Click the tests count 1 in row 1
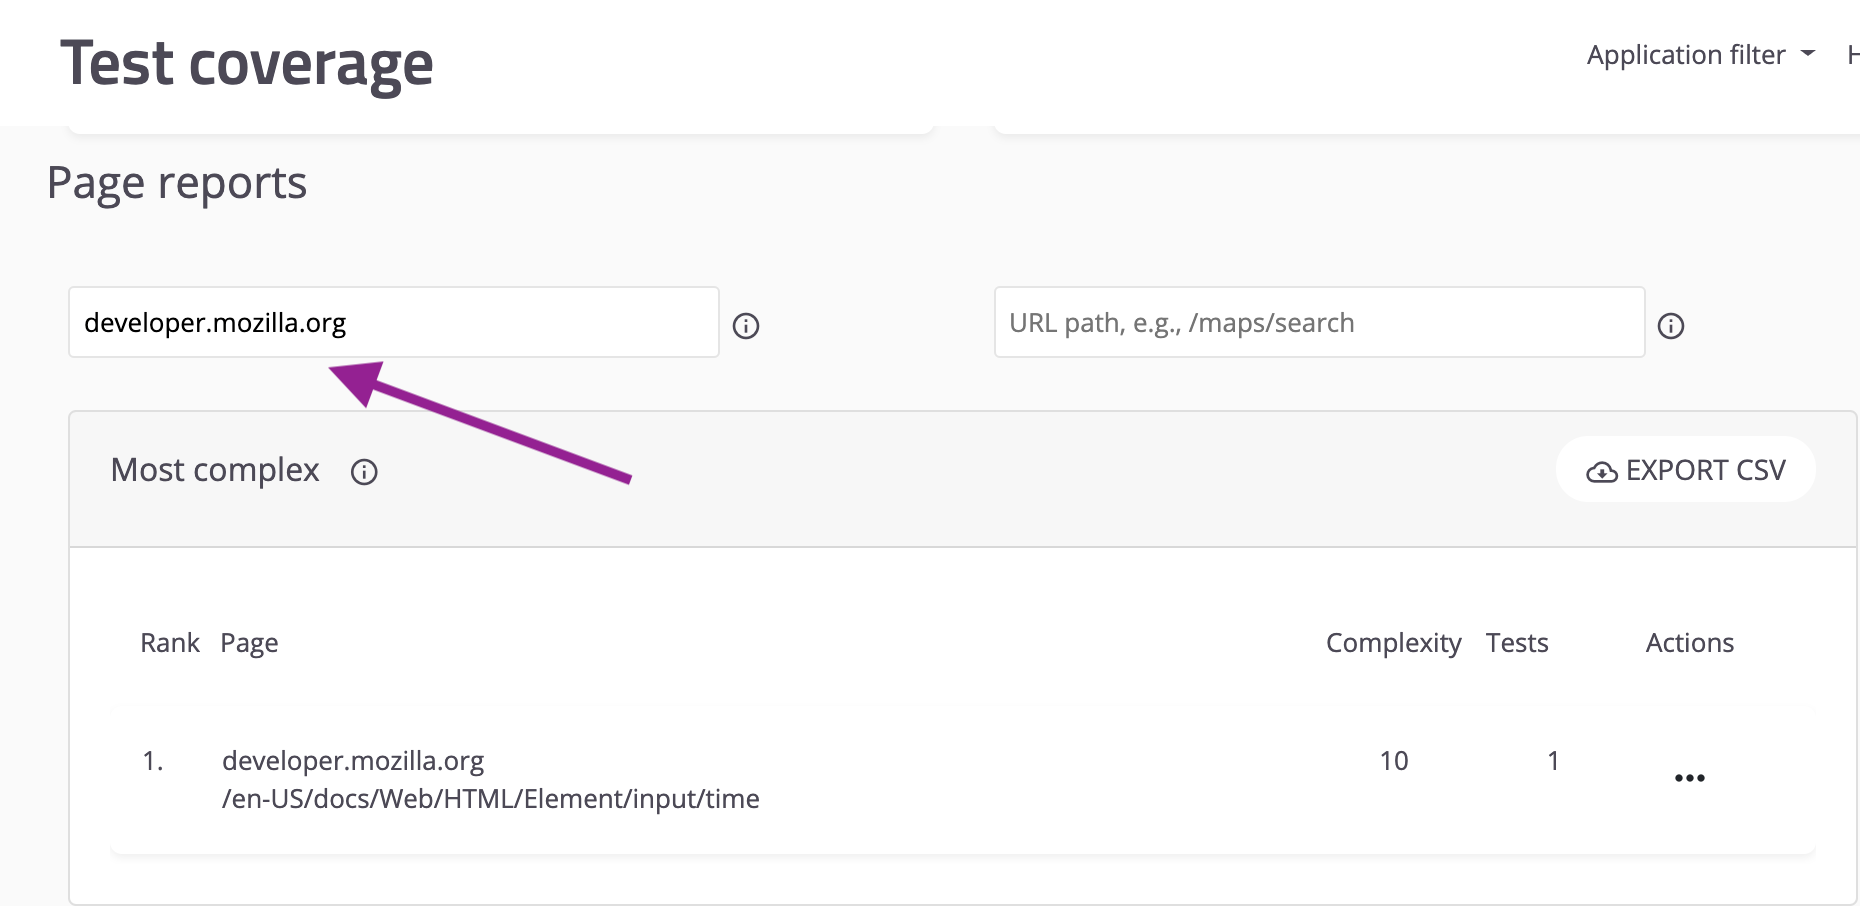 (1553, 761)
